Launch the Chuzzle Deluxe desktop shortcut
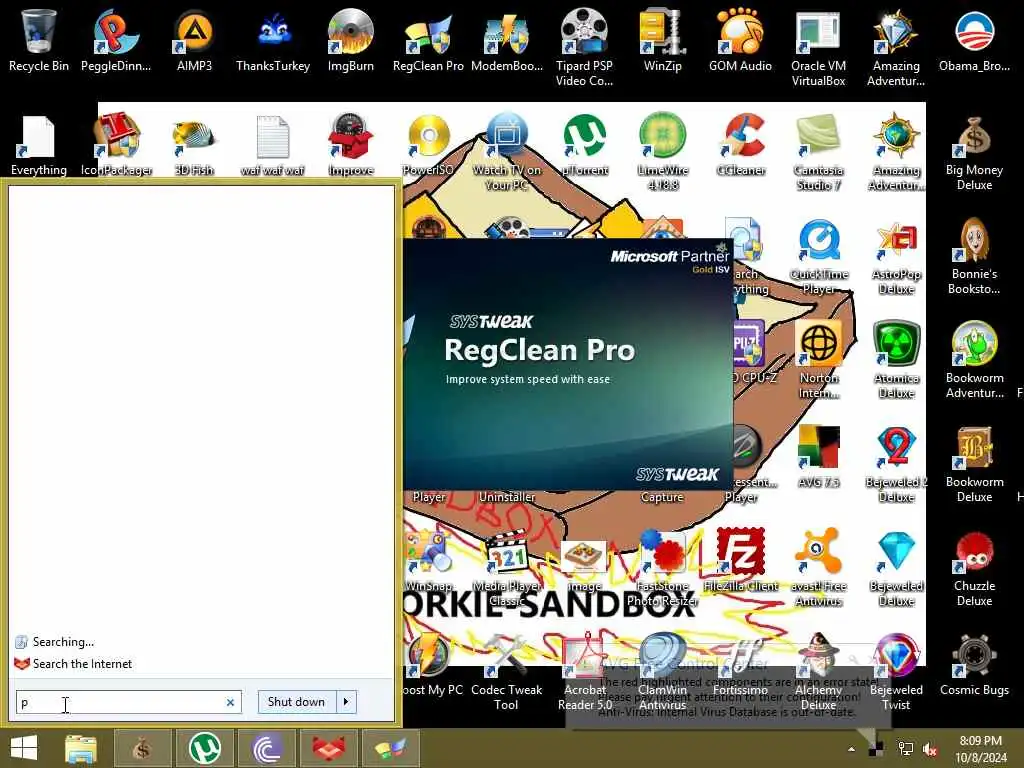This screenshot has height=768, width=1024. point(974,568)
